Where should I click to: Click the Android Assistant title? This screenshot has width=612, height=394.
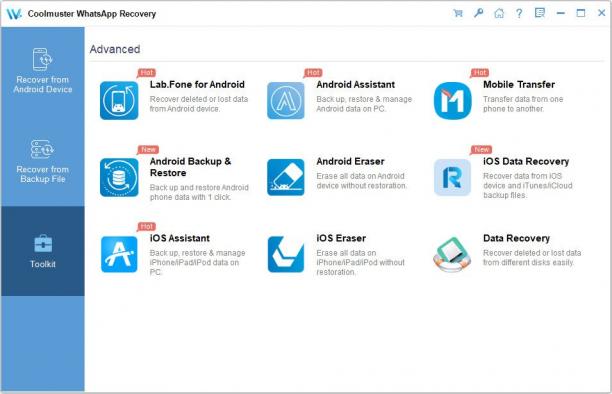[x=356, y=84]
